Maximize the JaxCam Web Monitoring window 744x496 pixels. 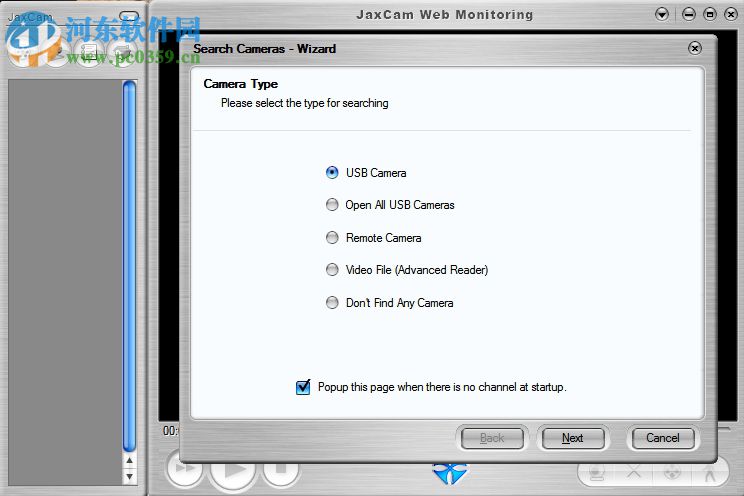point(710,14)
